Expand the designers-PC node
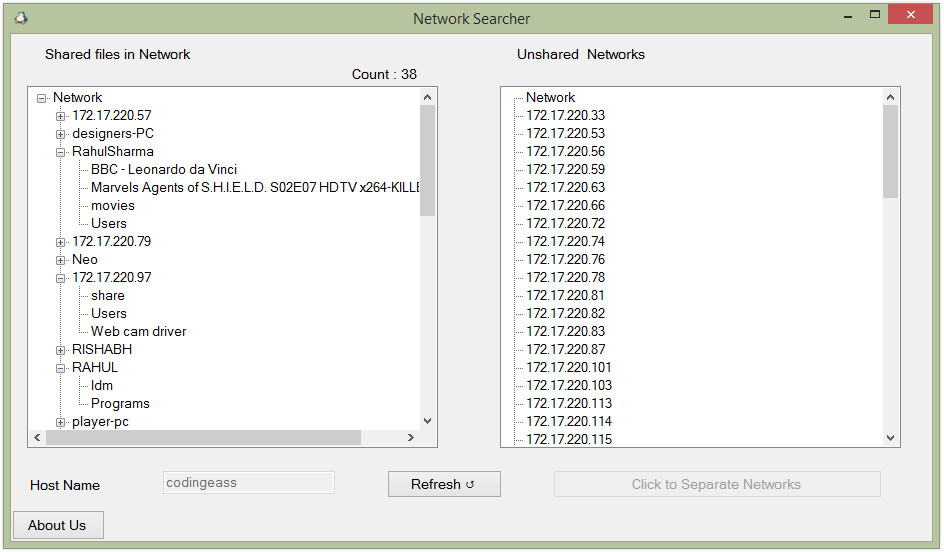The image size is (944, 552). pyautogui.click(x=60, y=134)
